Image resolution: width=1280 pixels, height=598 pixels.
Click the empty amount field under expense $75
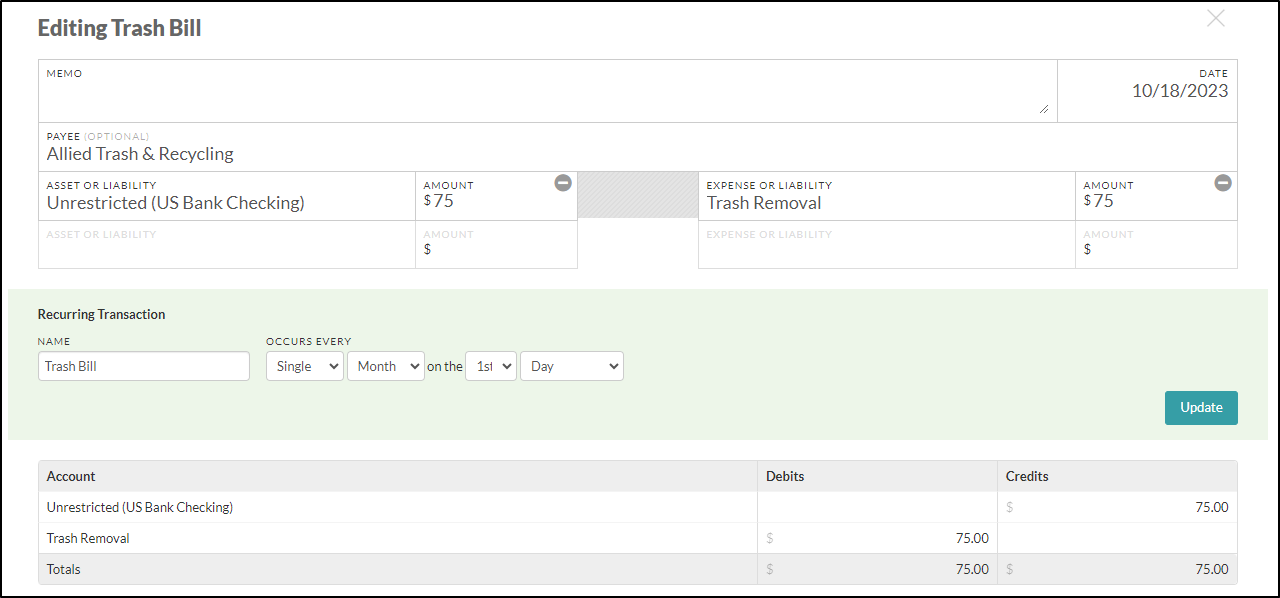pyautogui.click(x=1156, y=245)
